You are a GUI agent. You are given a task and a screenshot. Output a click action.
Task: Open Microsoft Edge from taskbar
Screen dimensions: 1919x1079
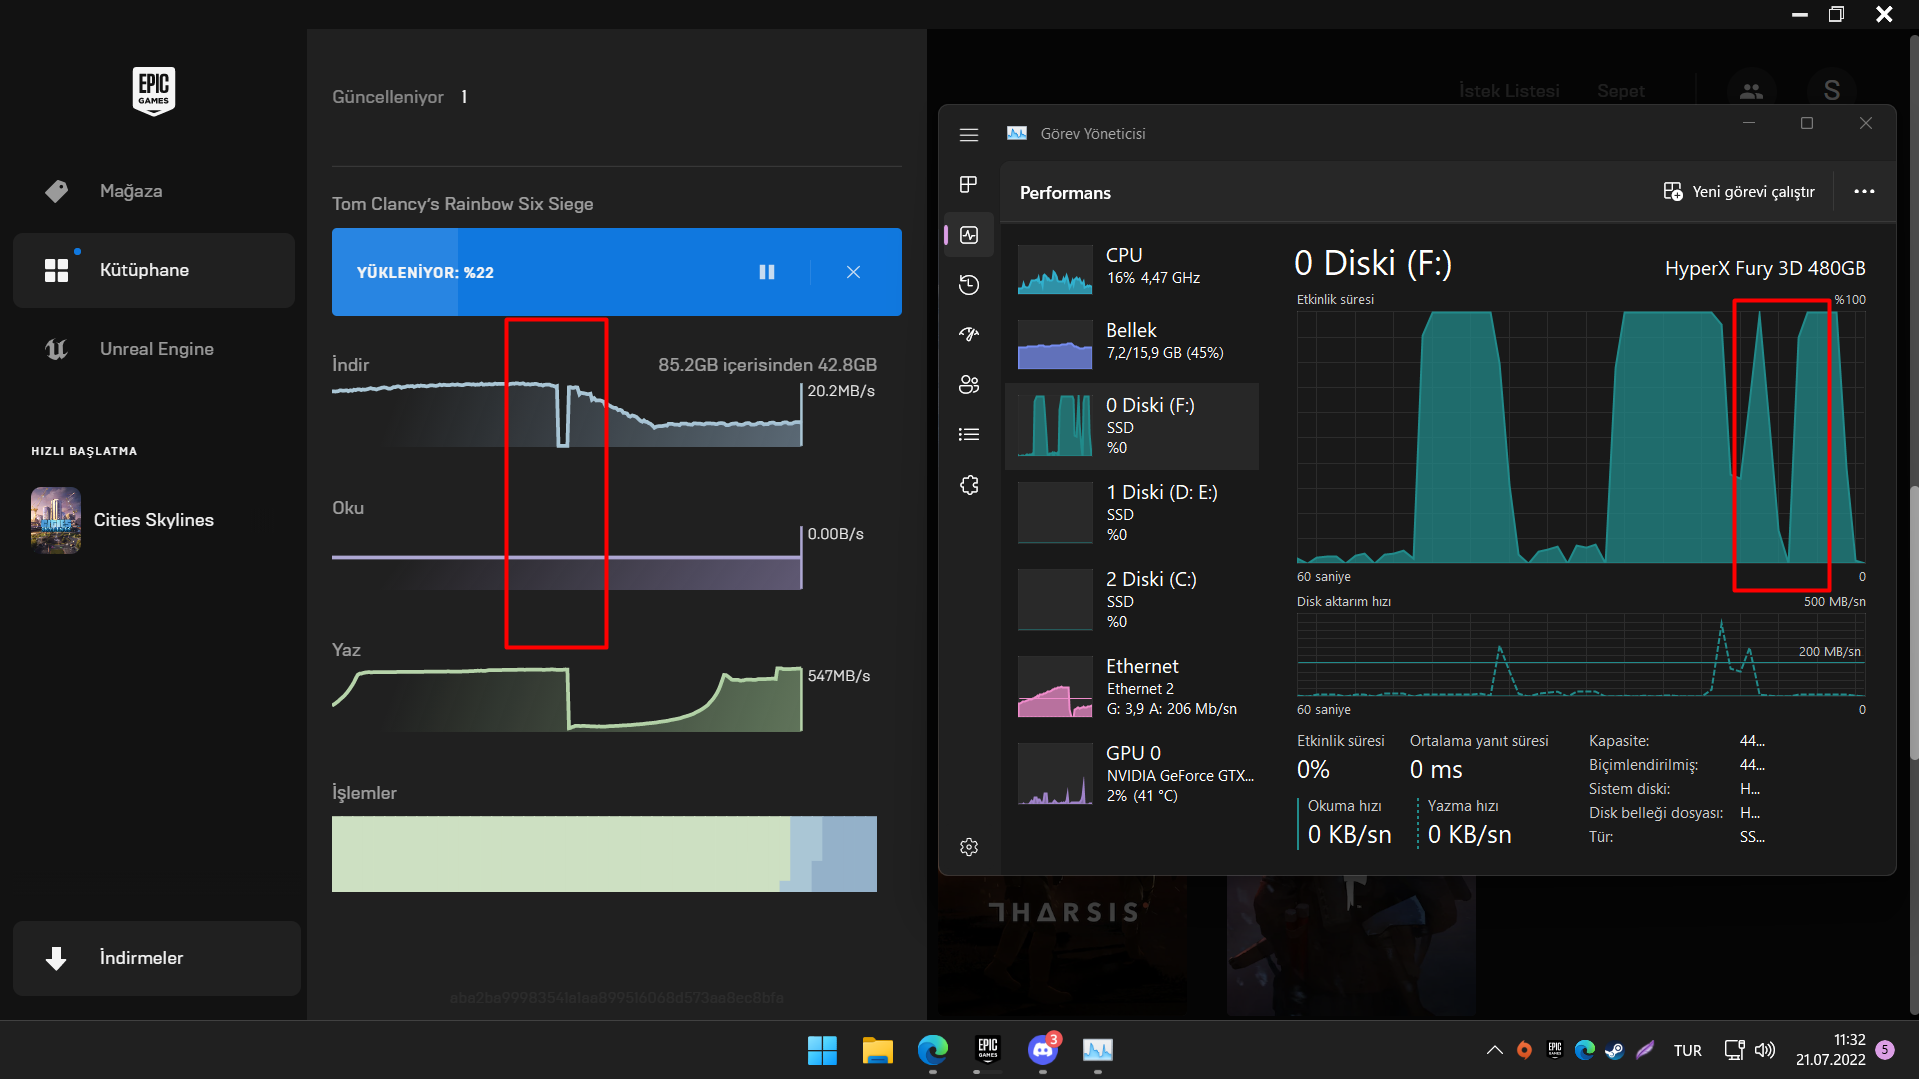click(x=933, y=1050)
